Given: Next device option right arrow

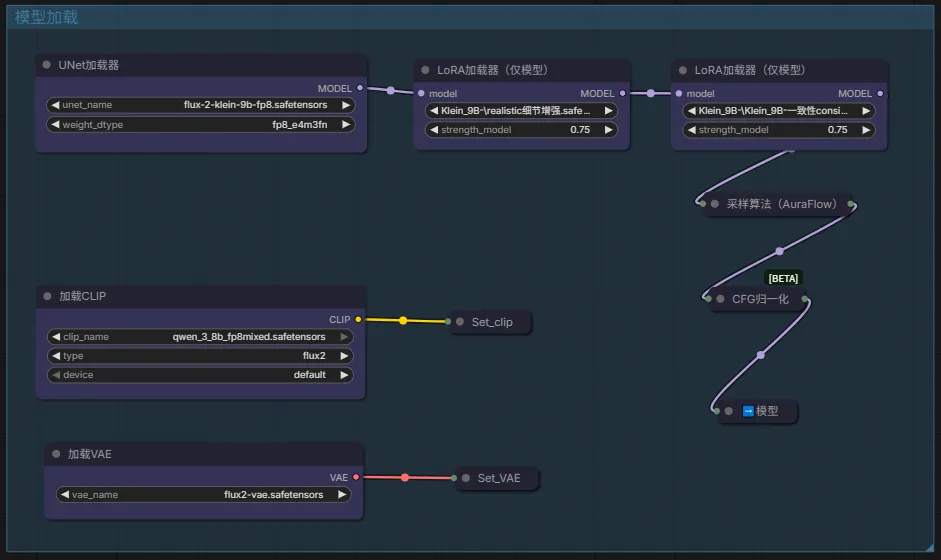Looking at the screenshot, I should [x=344, y=375].
